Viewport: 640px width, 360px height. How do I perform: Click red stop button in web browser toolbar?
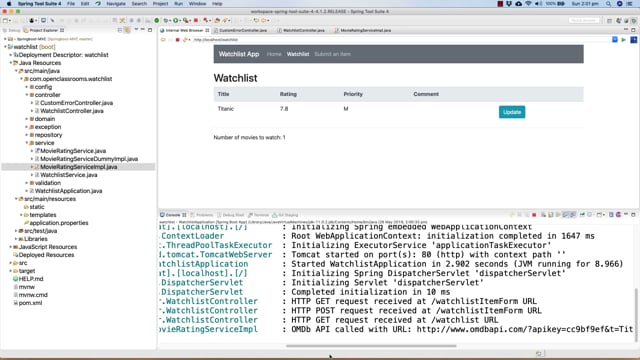[x=178, y=40]
